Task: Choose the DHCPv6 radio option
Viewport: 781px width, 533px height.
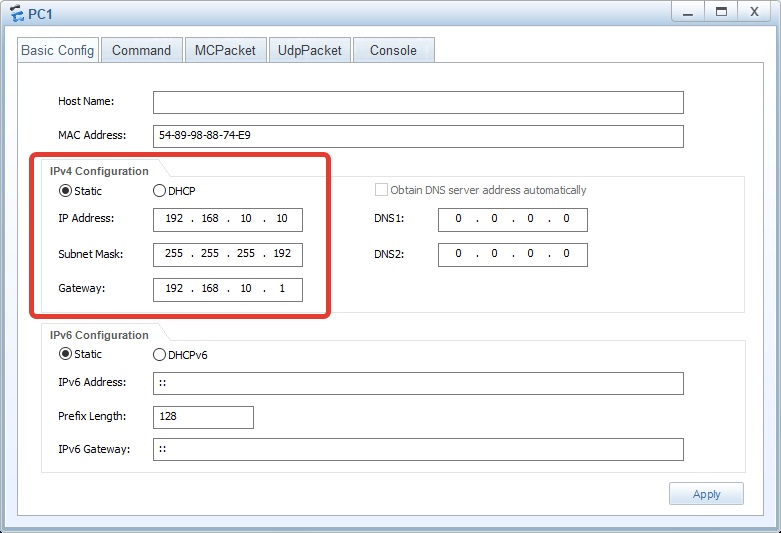Action: click(159, 354)
